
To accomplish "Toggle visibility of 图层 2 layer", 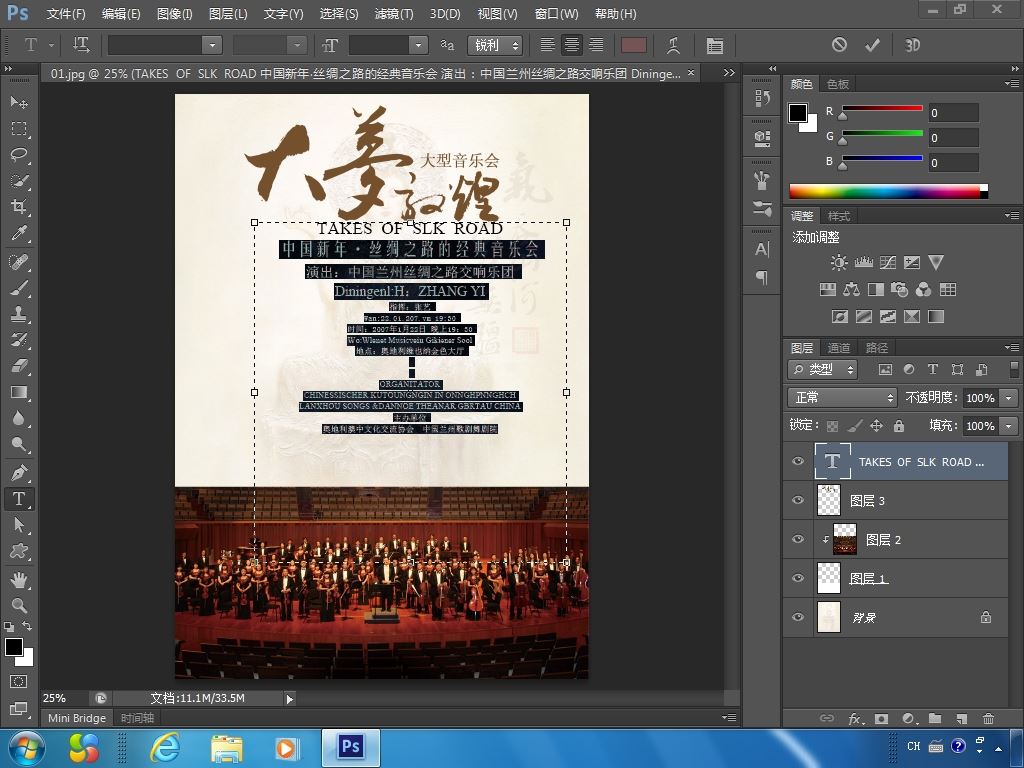I will (x=798, y=539).
